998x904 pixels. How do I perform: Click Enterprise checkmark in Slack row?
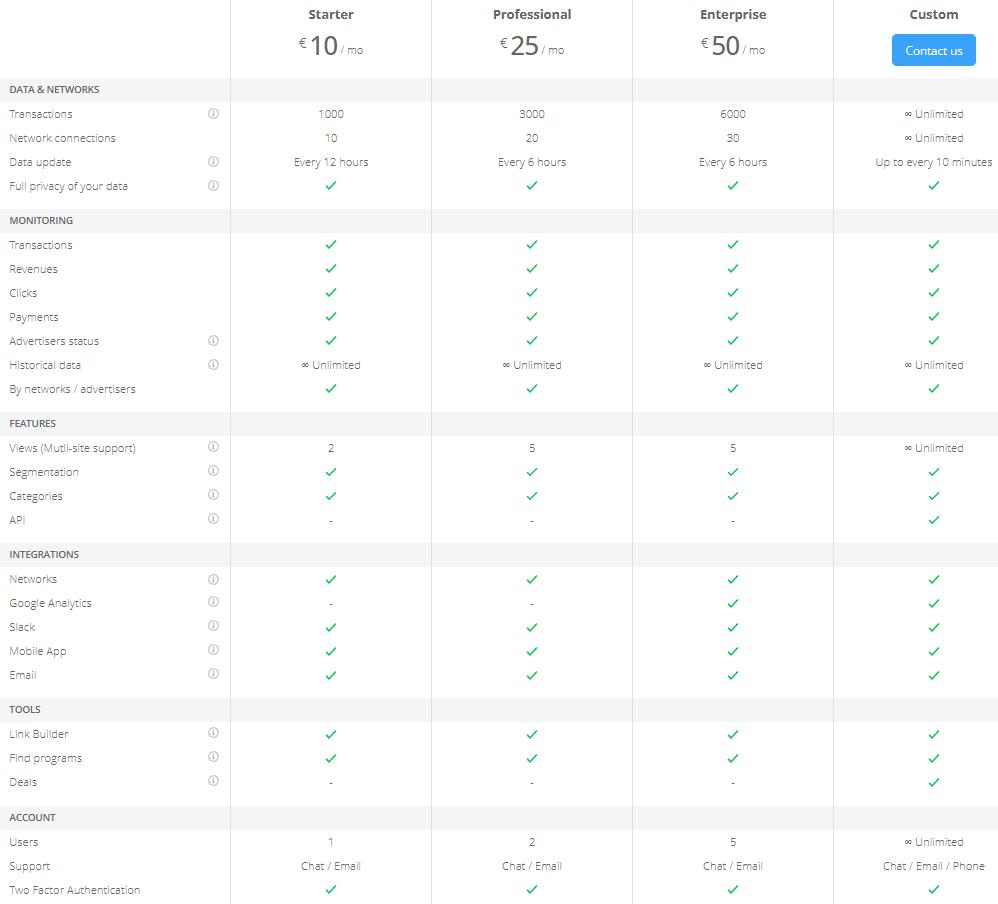[x=733, y=628]
